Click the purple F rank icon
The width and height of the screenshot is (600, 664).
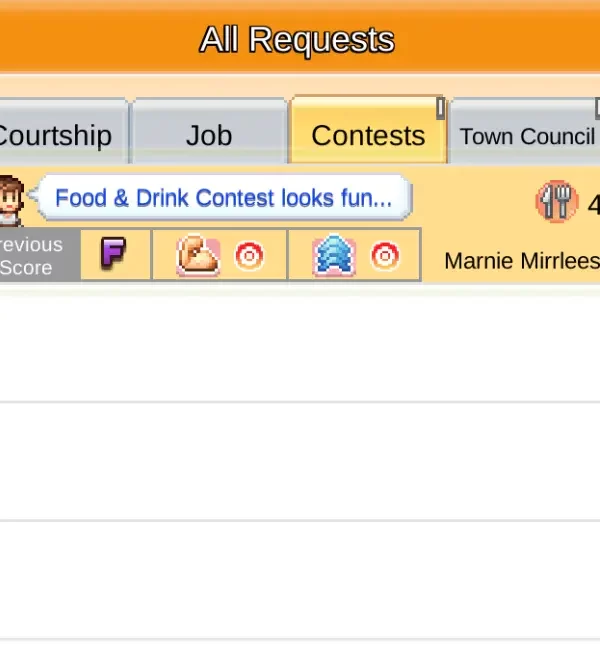click(114, 256)
